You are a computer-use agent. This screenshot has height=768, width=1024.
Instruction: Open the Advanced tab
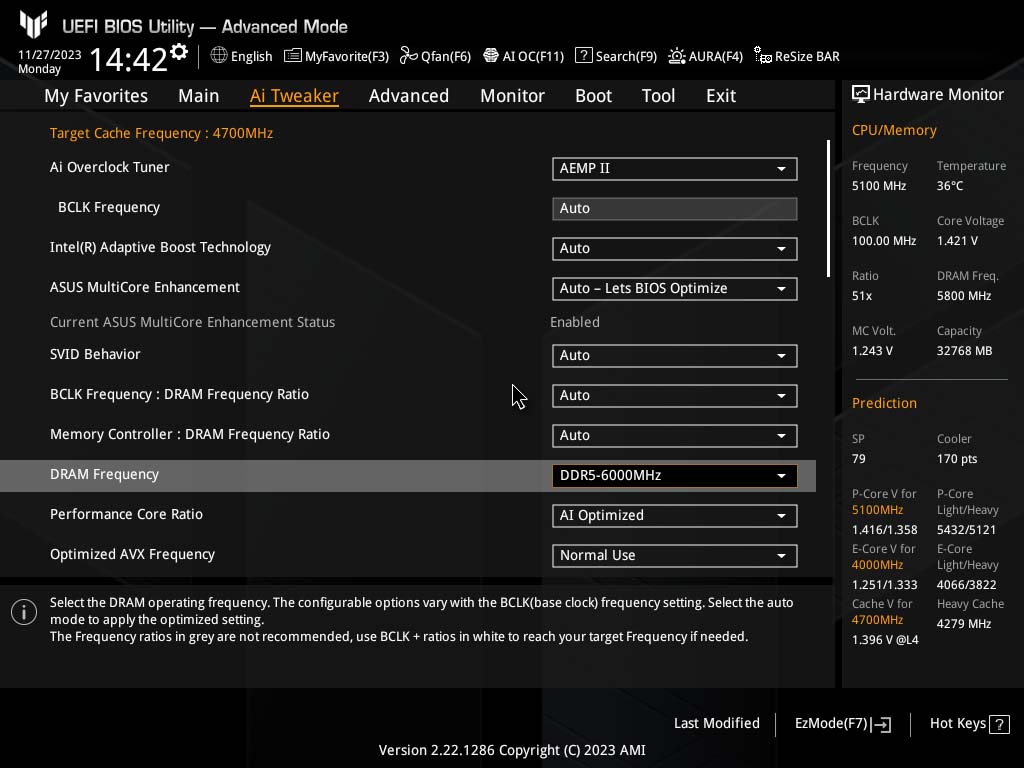coord(409,96)
